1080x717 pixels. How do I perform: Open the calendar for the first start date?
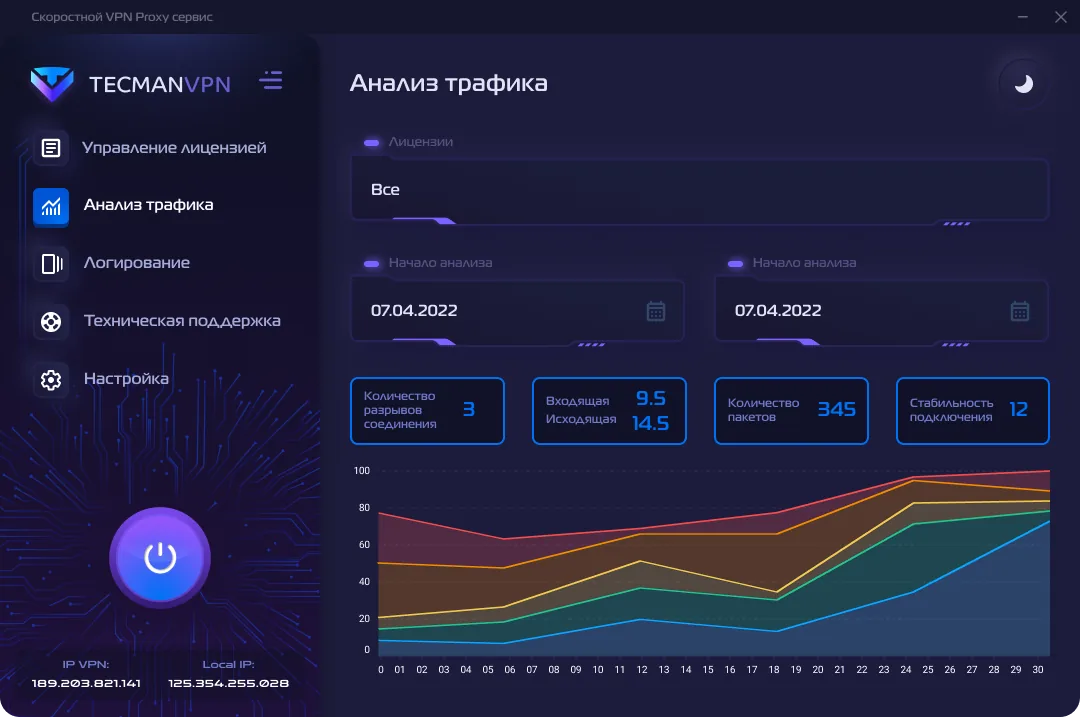click(656, 311)
